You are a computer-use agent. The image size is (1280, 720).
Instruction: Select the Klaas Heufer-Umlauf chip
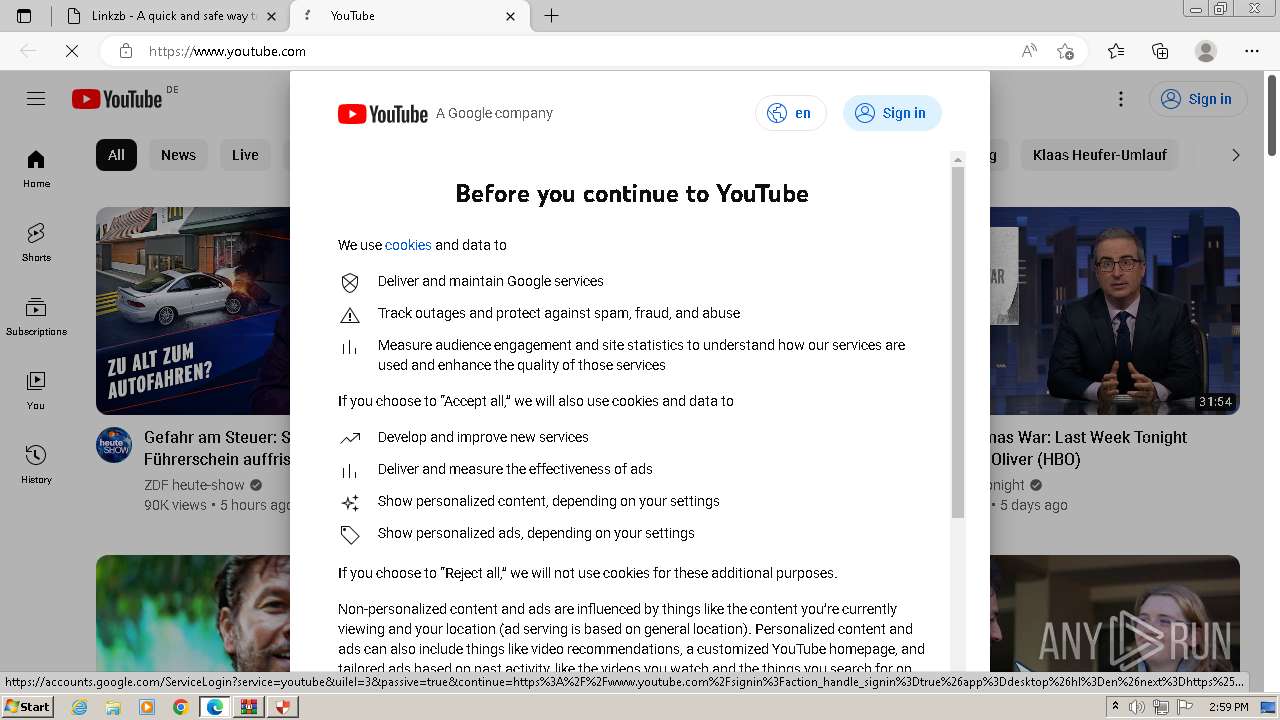[x=1100, y=155]
